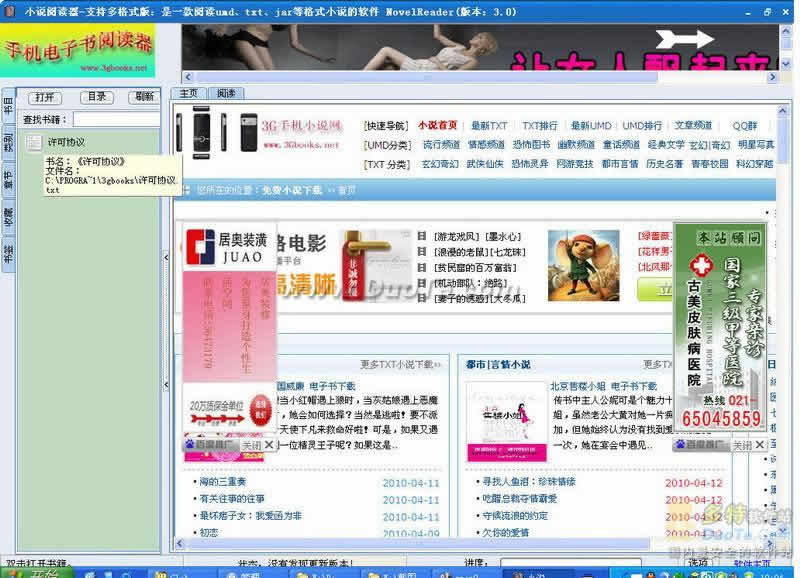
Task: Select the 许可协议 book title text
Action: point(66,142)
